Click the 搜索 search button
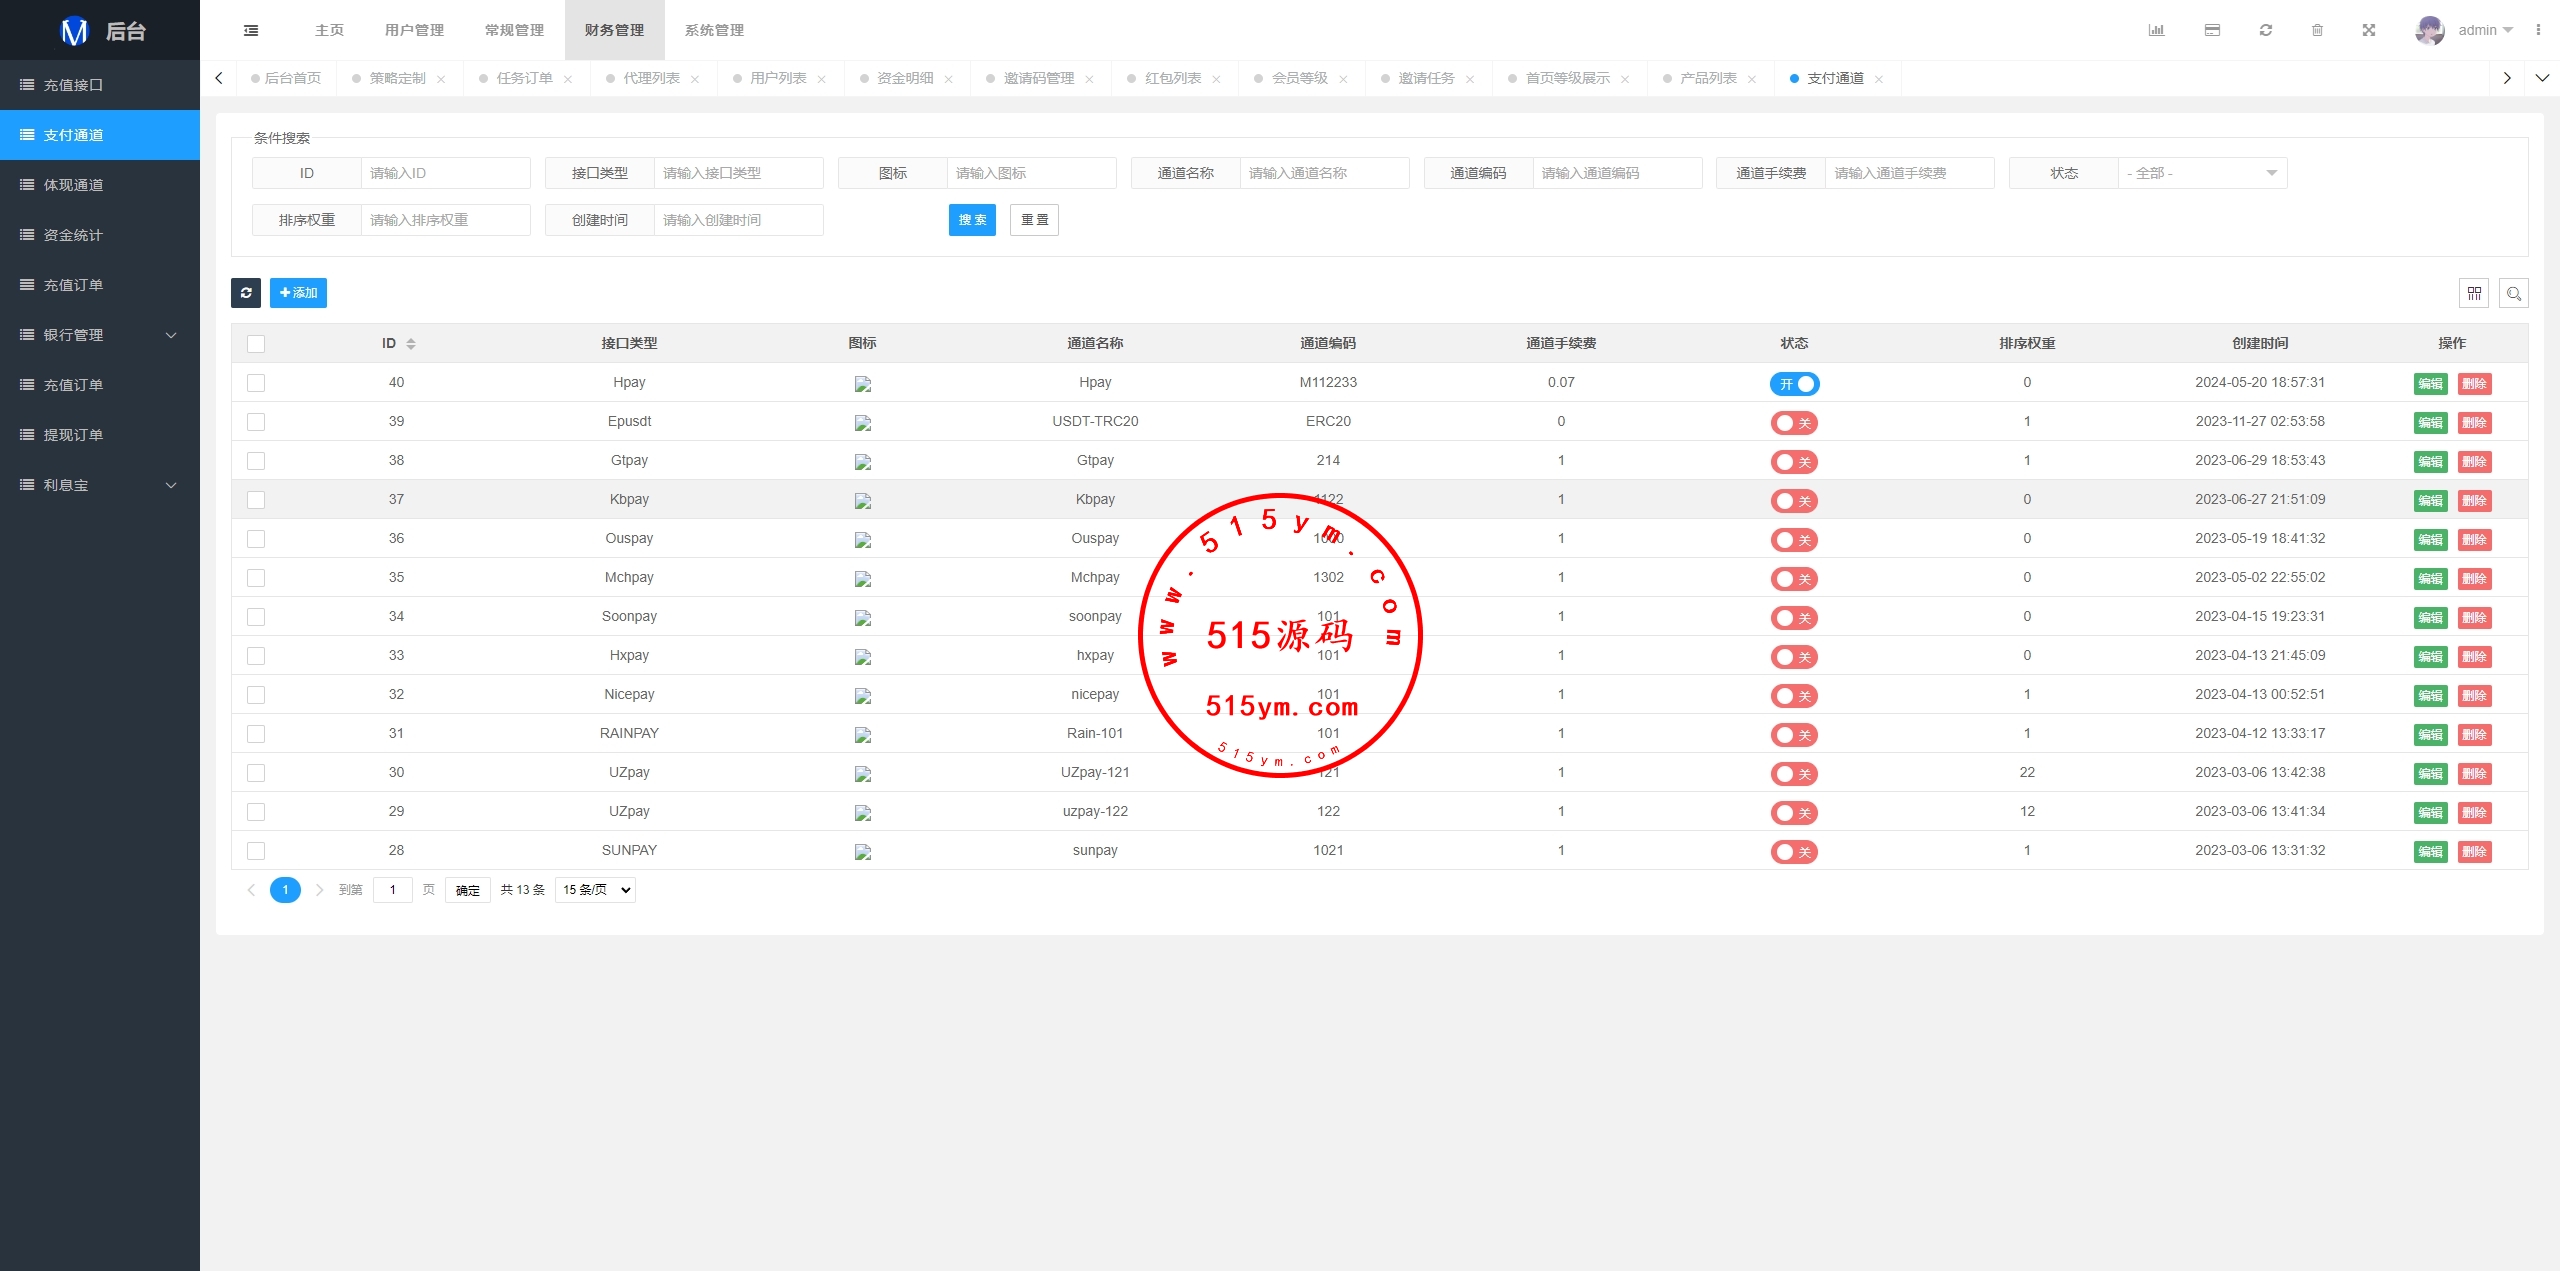2560x1271 pixels. pyautogui.click(x=972, y=220)
